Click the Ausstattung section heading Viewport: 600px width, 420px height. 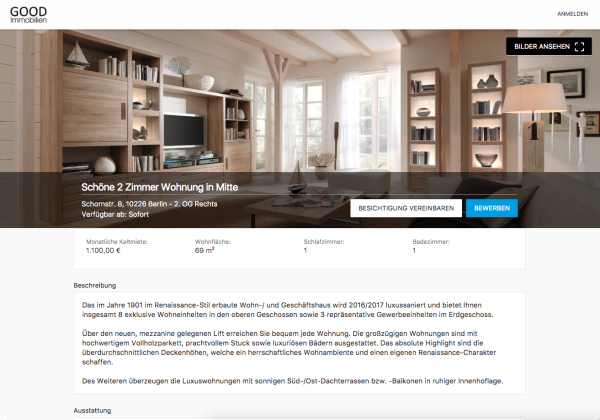pos(92,410)
